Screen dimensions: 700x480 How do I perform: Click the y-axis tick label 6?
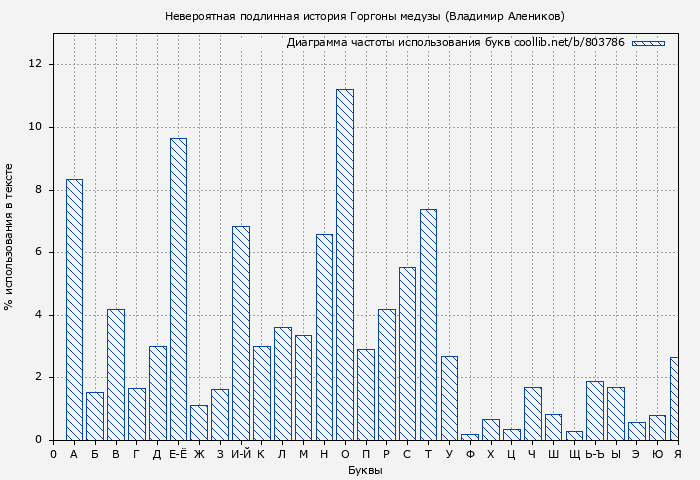click(x=39, y=252)
